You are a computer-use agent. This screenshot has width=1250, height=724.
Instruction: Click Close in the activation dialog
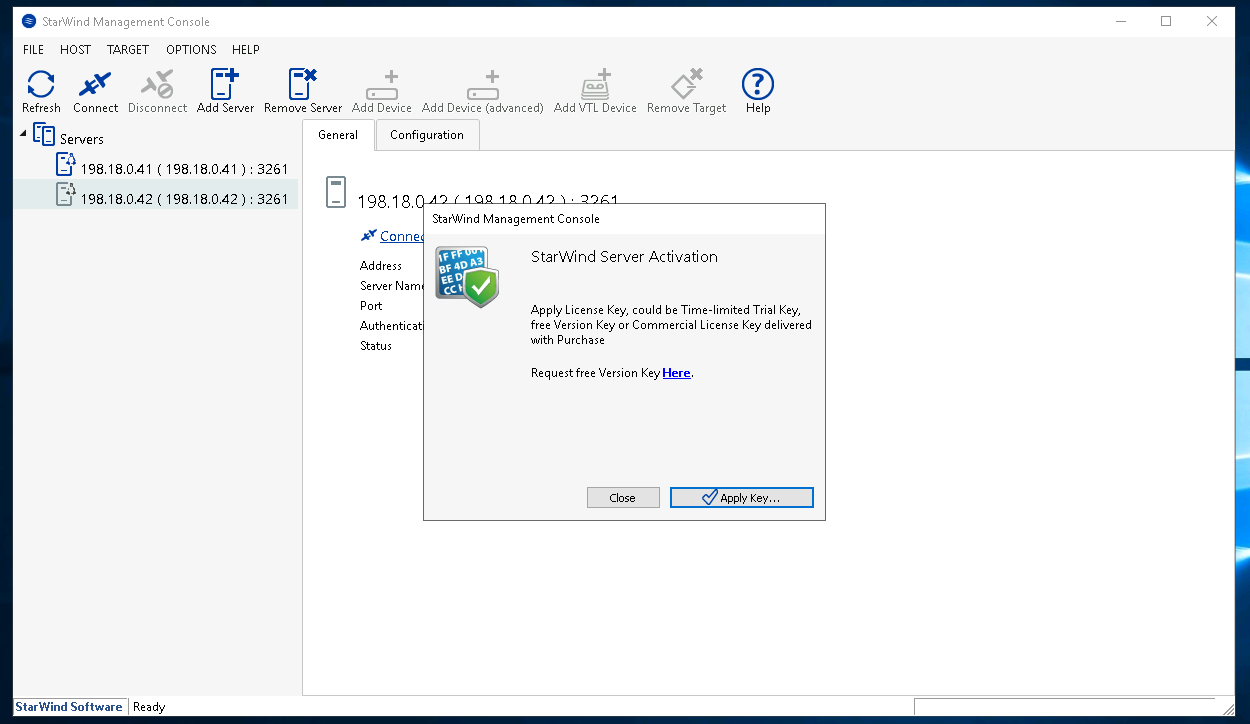click(623, 498)
